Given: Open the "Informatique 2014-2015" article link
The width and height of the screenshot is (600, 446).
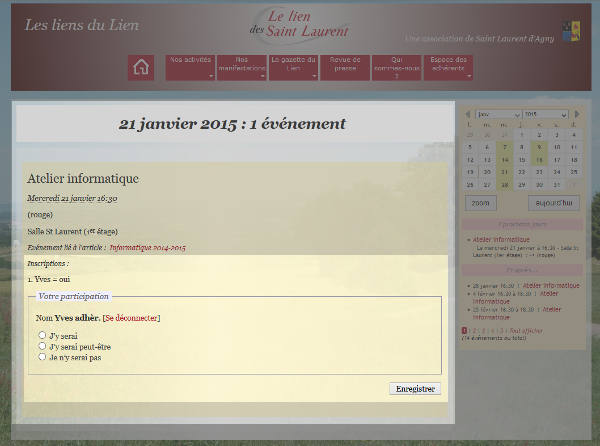Looking at the screenshot, I should [148, 246].
